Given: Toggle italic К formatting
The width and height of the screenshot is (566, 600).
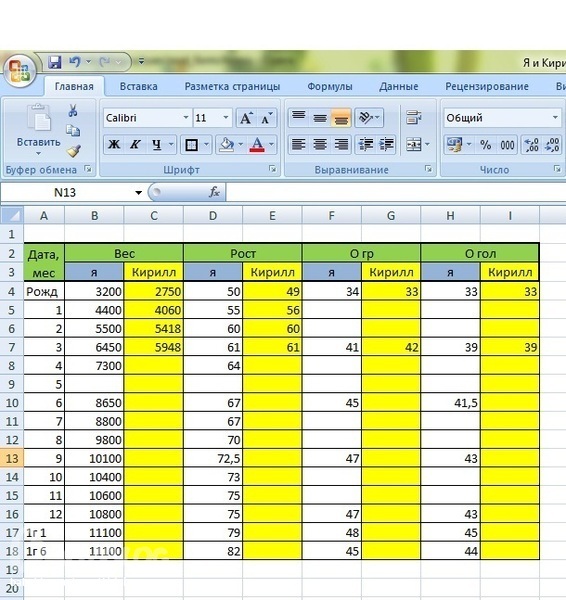Looking at the screenshot, I should (x=135, y=145).
